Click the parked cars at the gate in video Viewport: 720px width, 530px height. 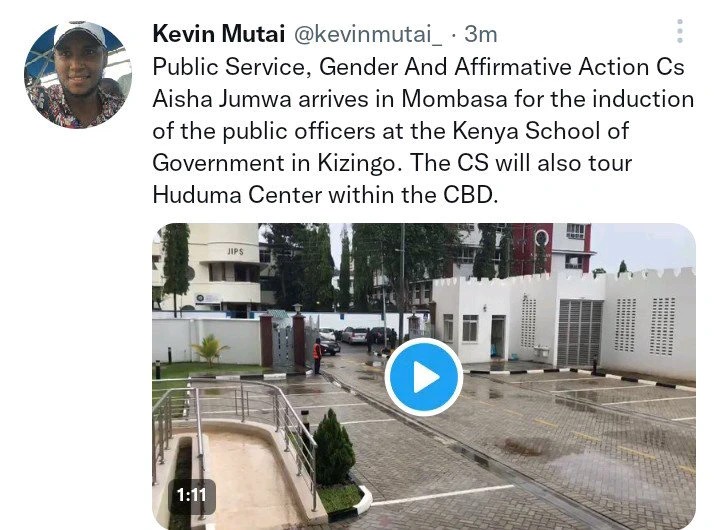click(356, 339)
